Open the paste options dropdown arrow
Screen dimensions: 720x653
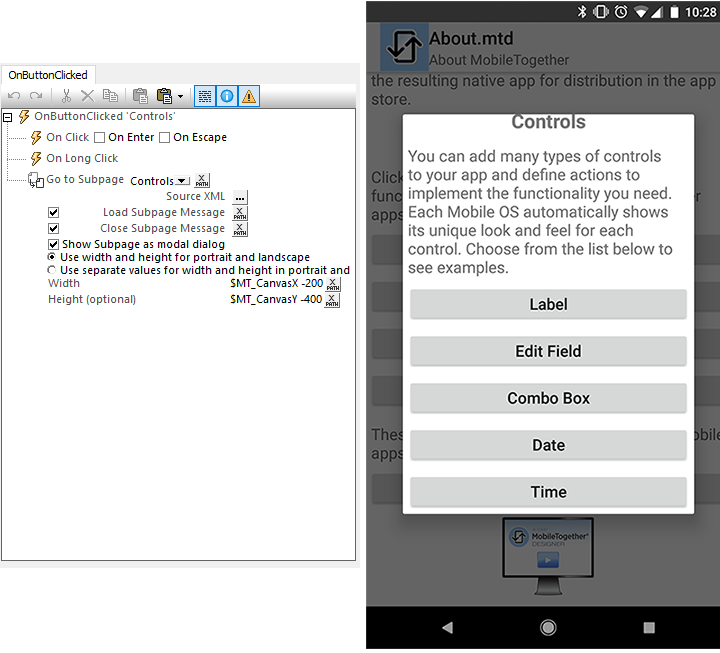pyautogui.click(x=180, y=97)
